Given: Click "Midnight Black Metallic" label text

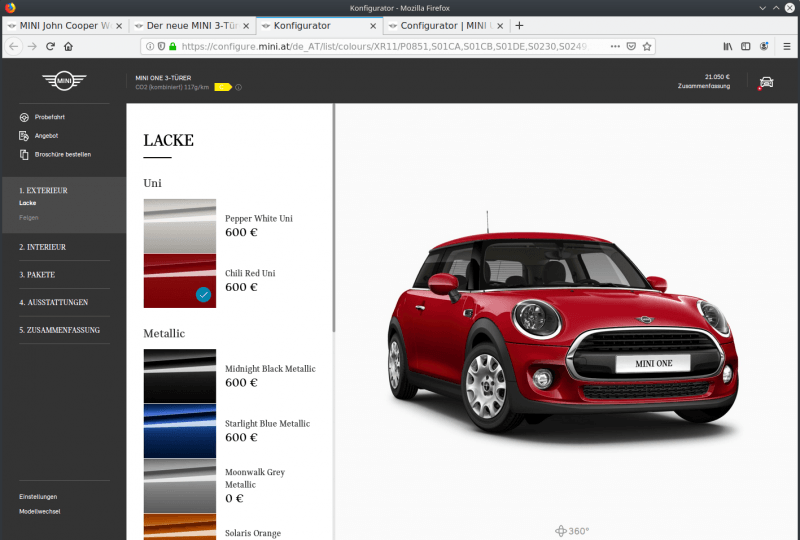Looking at the screenshot, I should coord(270,369).
